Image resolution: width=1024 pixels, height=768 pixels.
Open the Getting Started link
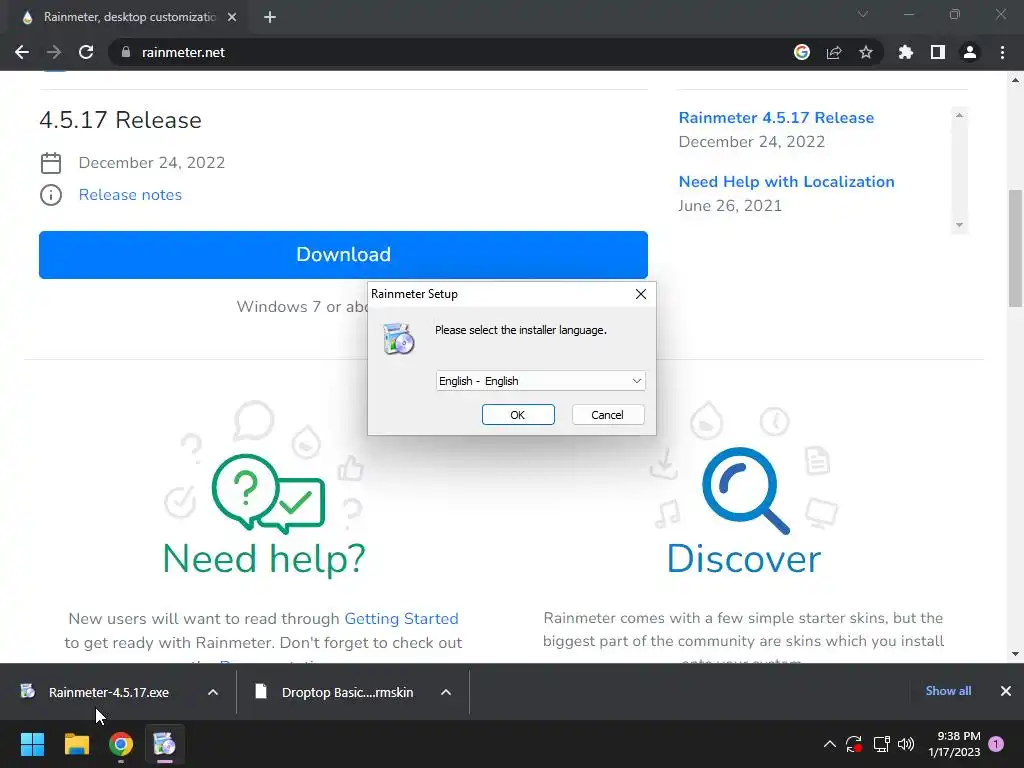point(401,618)
